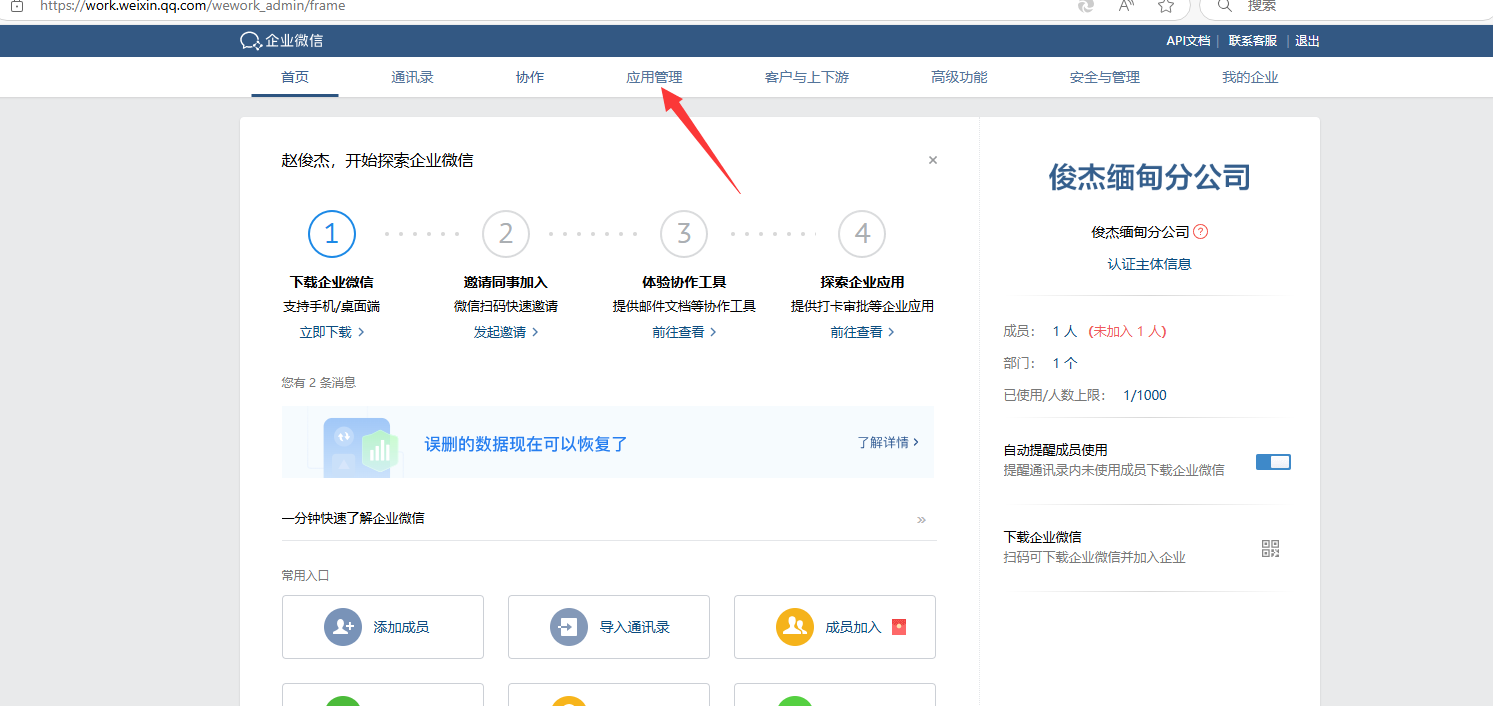Image resolution: width=1493 pixels, height=706 pixels.
Task: Click the 添加成员 person-plus icon
Action: 342,627
